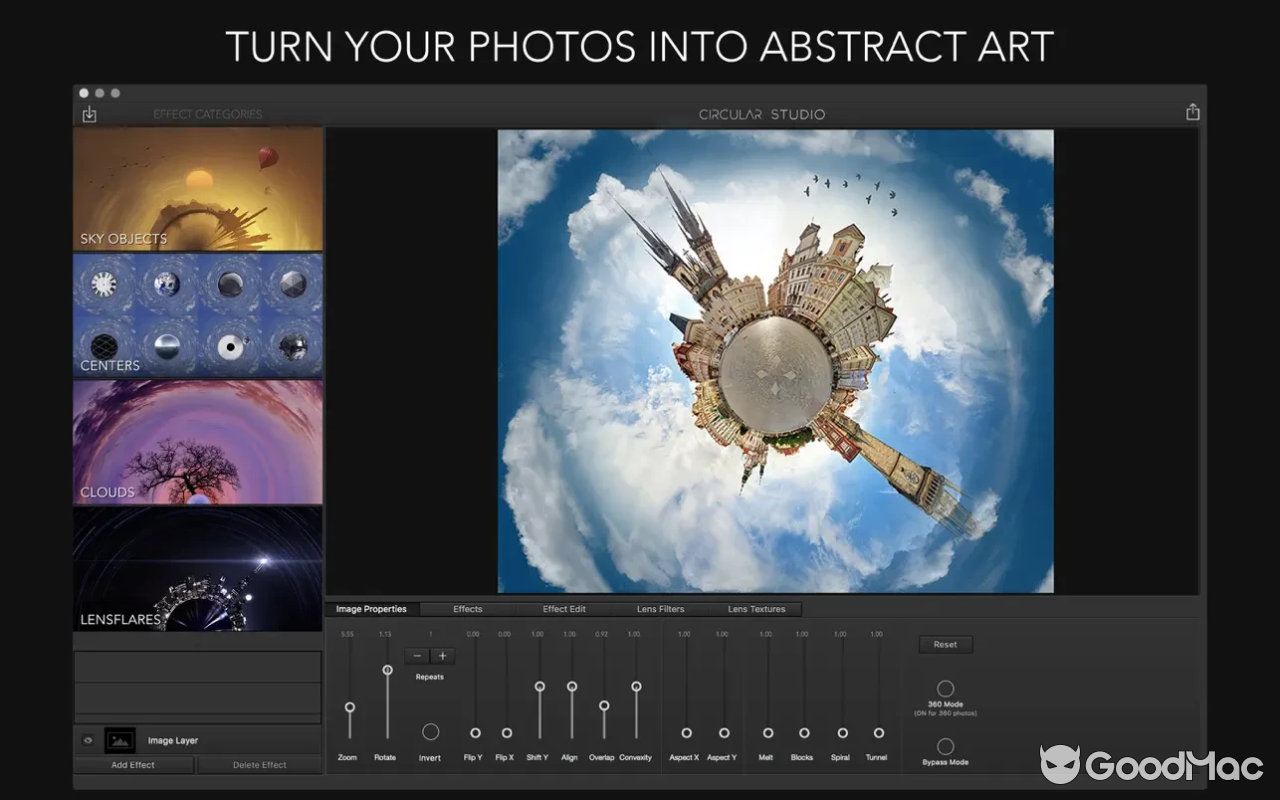Hide the Image Layer with eye icon
Screen dimensions: 1280x800
click(88, 741)
